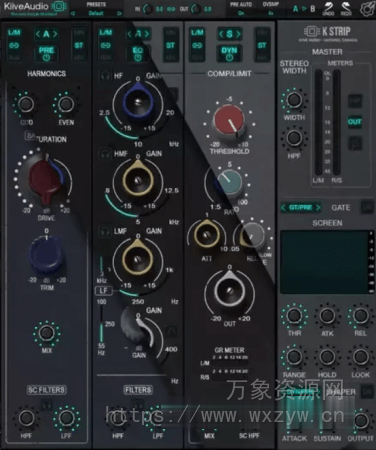Toggle ST mode in the Harmonics module

click(79, 45)
